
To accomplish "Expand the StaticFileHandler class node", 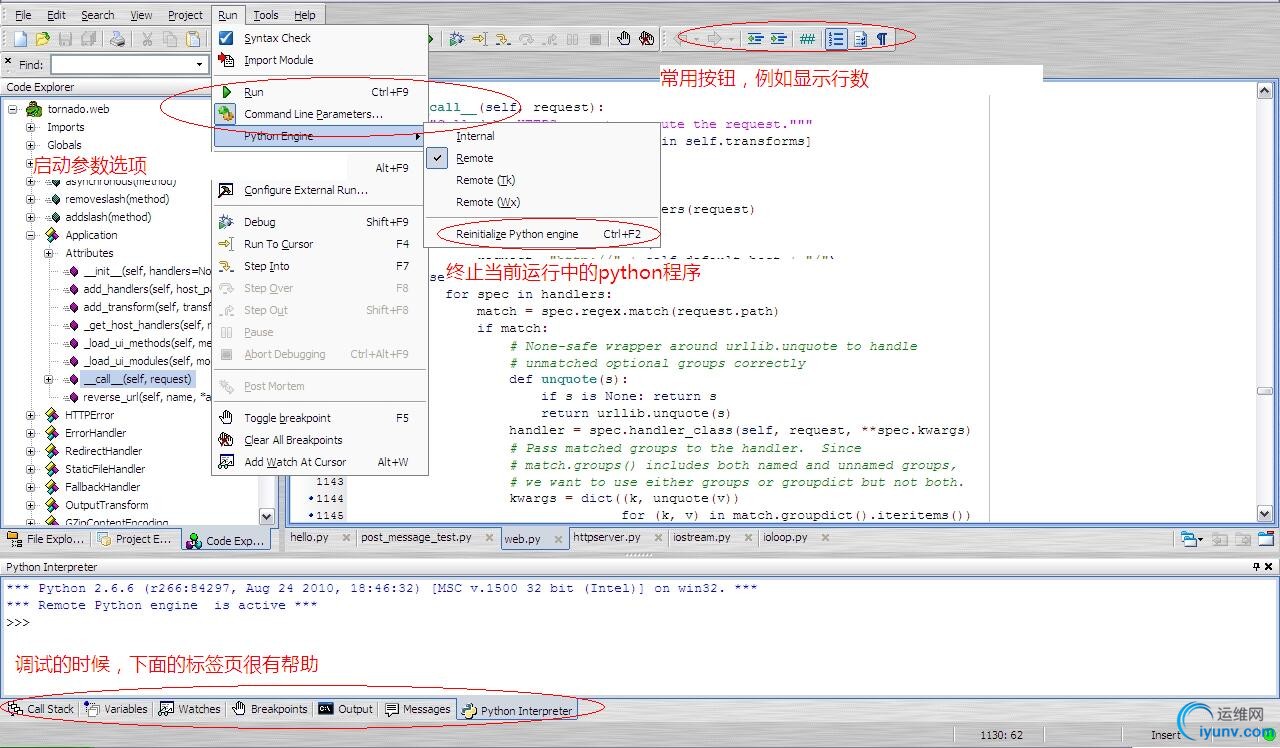I will [x=31, y=469].
